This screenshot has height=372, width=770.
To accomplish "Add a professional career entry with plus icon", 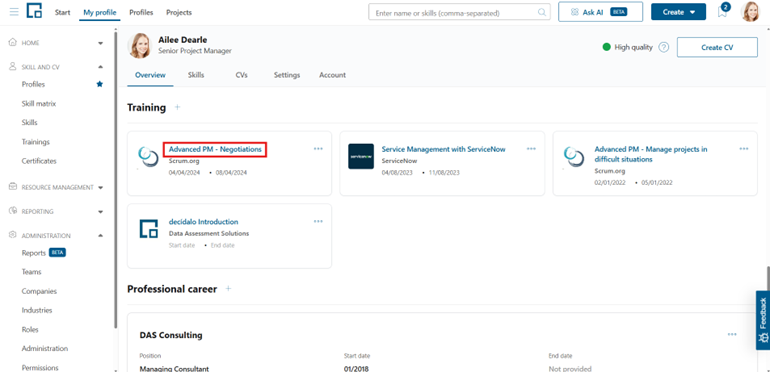I will click(x=228, y=289).
